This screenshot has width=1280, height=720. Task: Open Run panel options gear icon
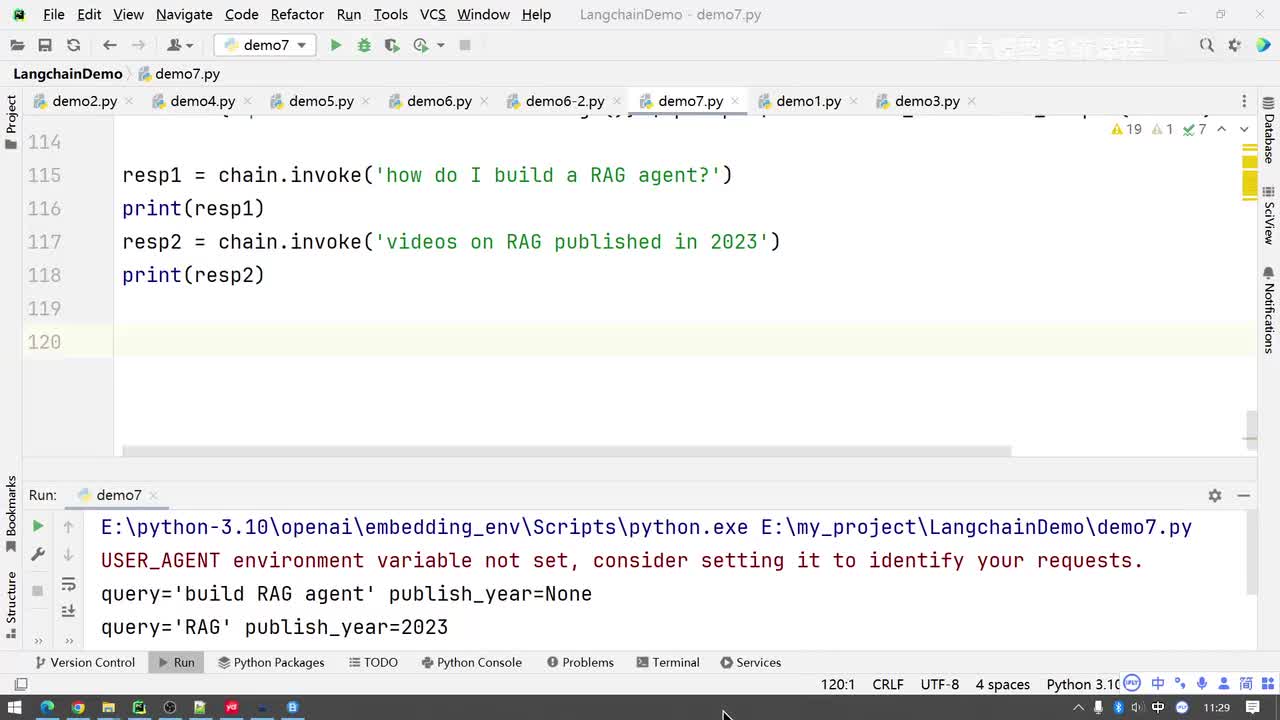point(1215,495)
